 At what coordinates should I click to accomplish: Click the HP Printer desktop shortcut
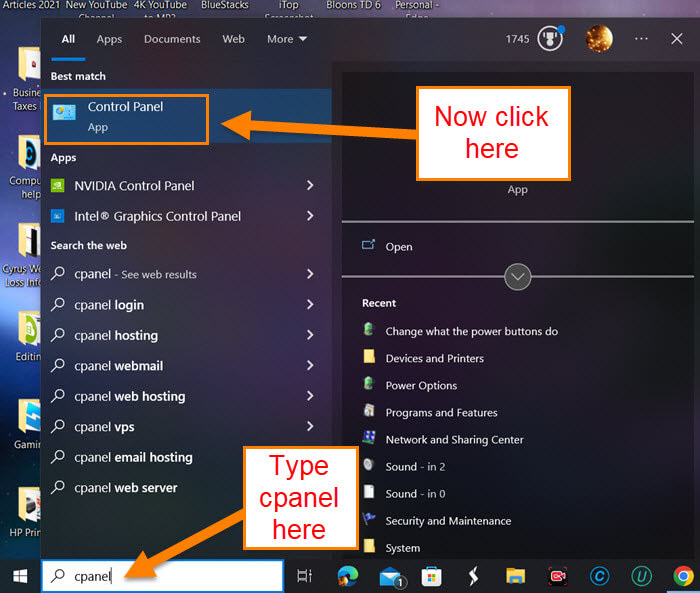point(27,512)
